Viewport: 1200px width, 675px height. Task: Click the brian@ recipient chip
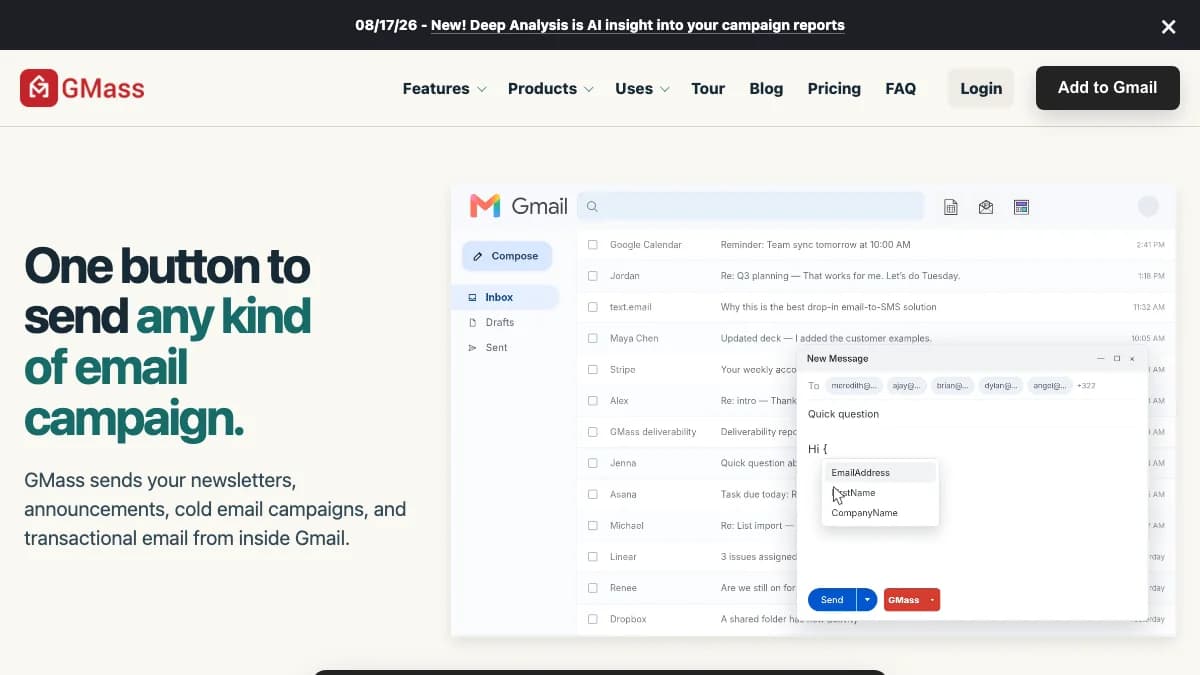[x=952, y=385]
